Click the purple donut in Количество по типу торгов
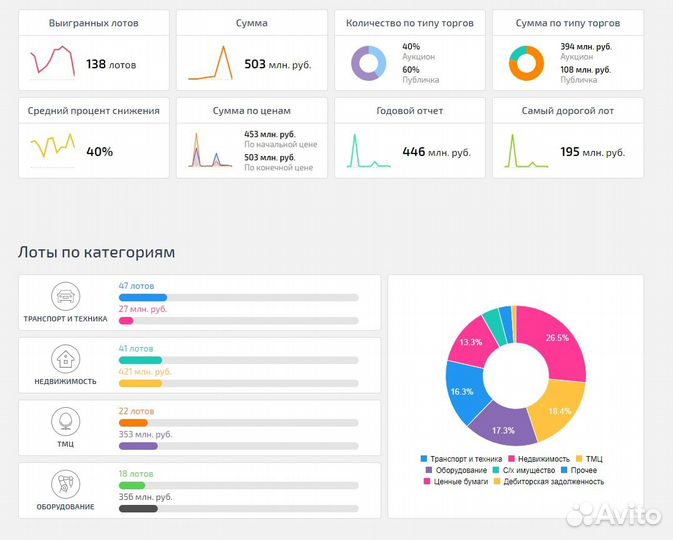The height and width of the screenshot is (540, 673). (368, 64)
